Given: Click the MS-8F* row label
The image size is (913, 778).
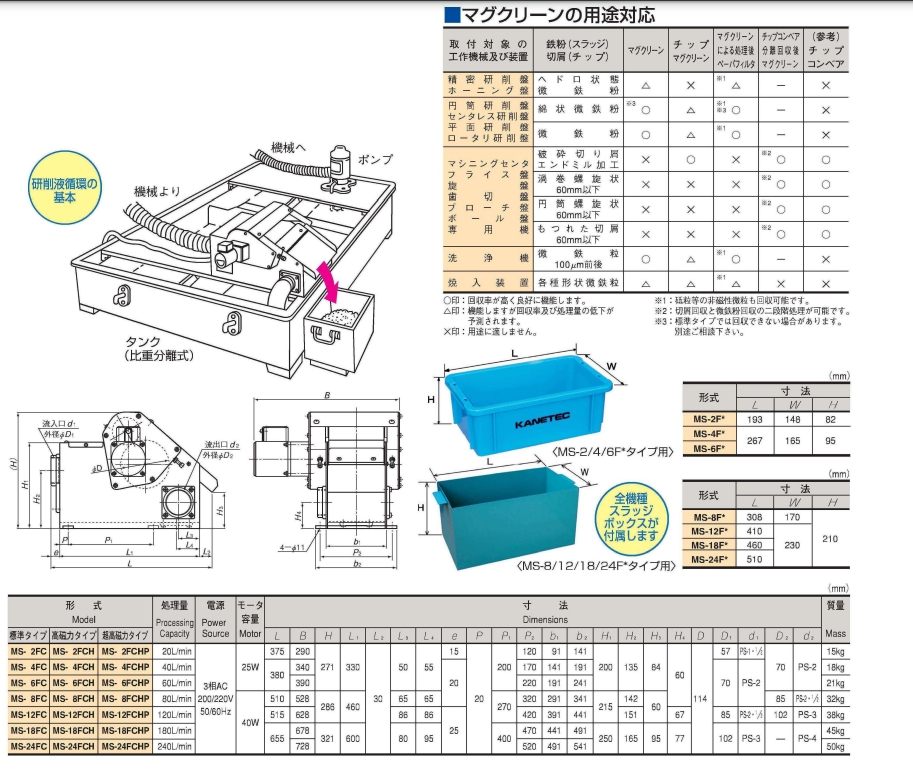Looking at the screenshot, I should point(709,517).
